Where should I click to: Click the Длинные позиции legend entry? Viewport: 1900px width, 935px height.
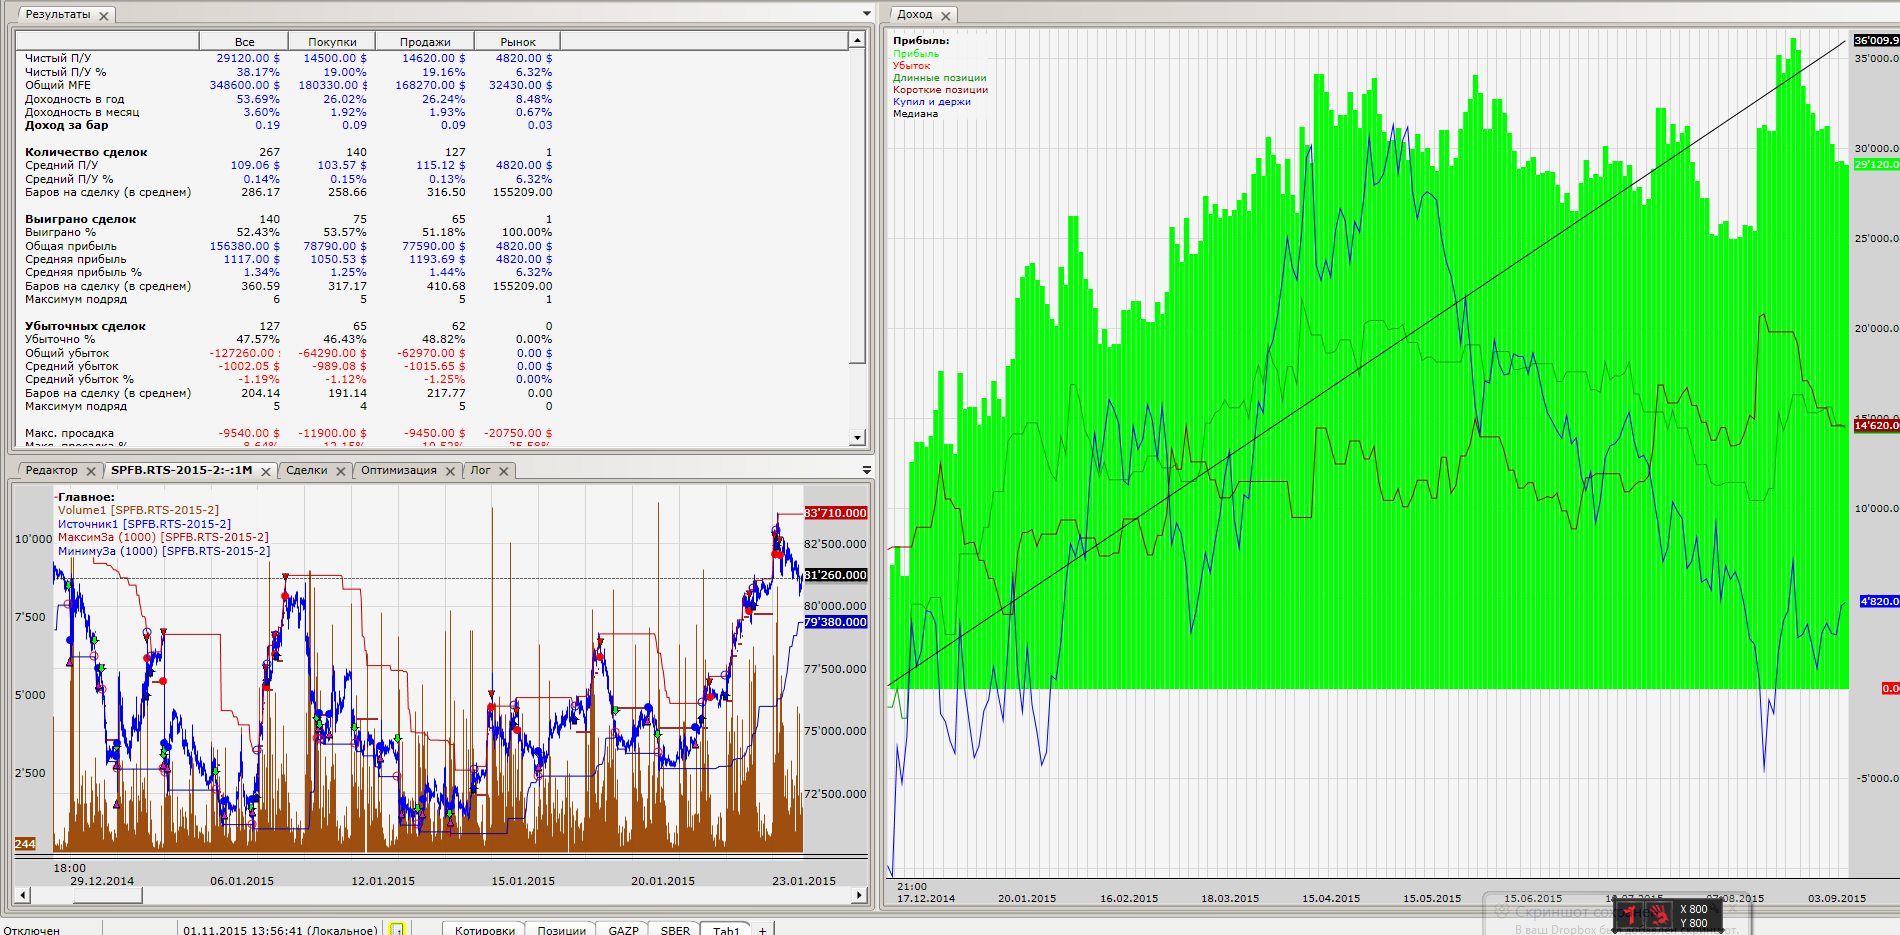[x=939, y=78]
